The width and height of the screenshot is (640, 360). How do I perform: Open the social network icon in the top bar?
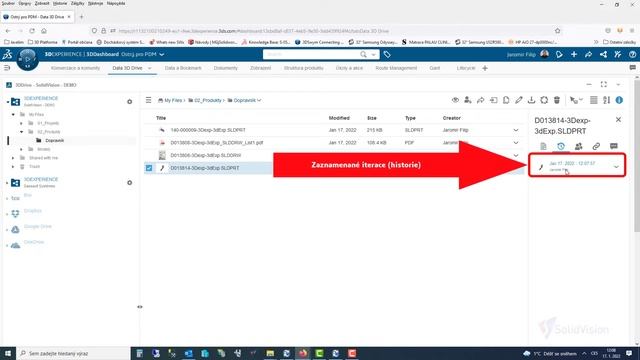[603, 54]
